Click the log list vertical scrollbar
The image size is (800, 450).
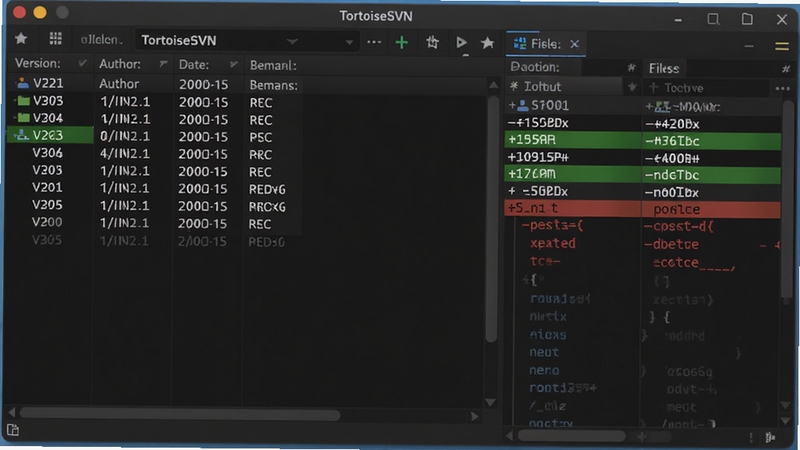coord(492,219)
